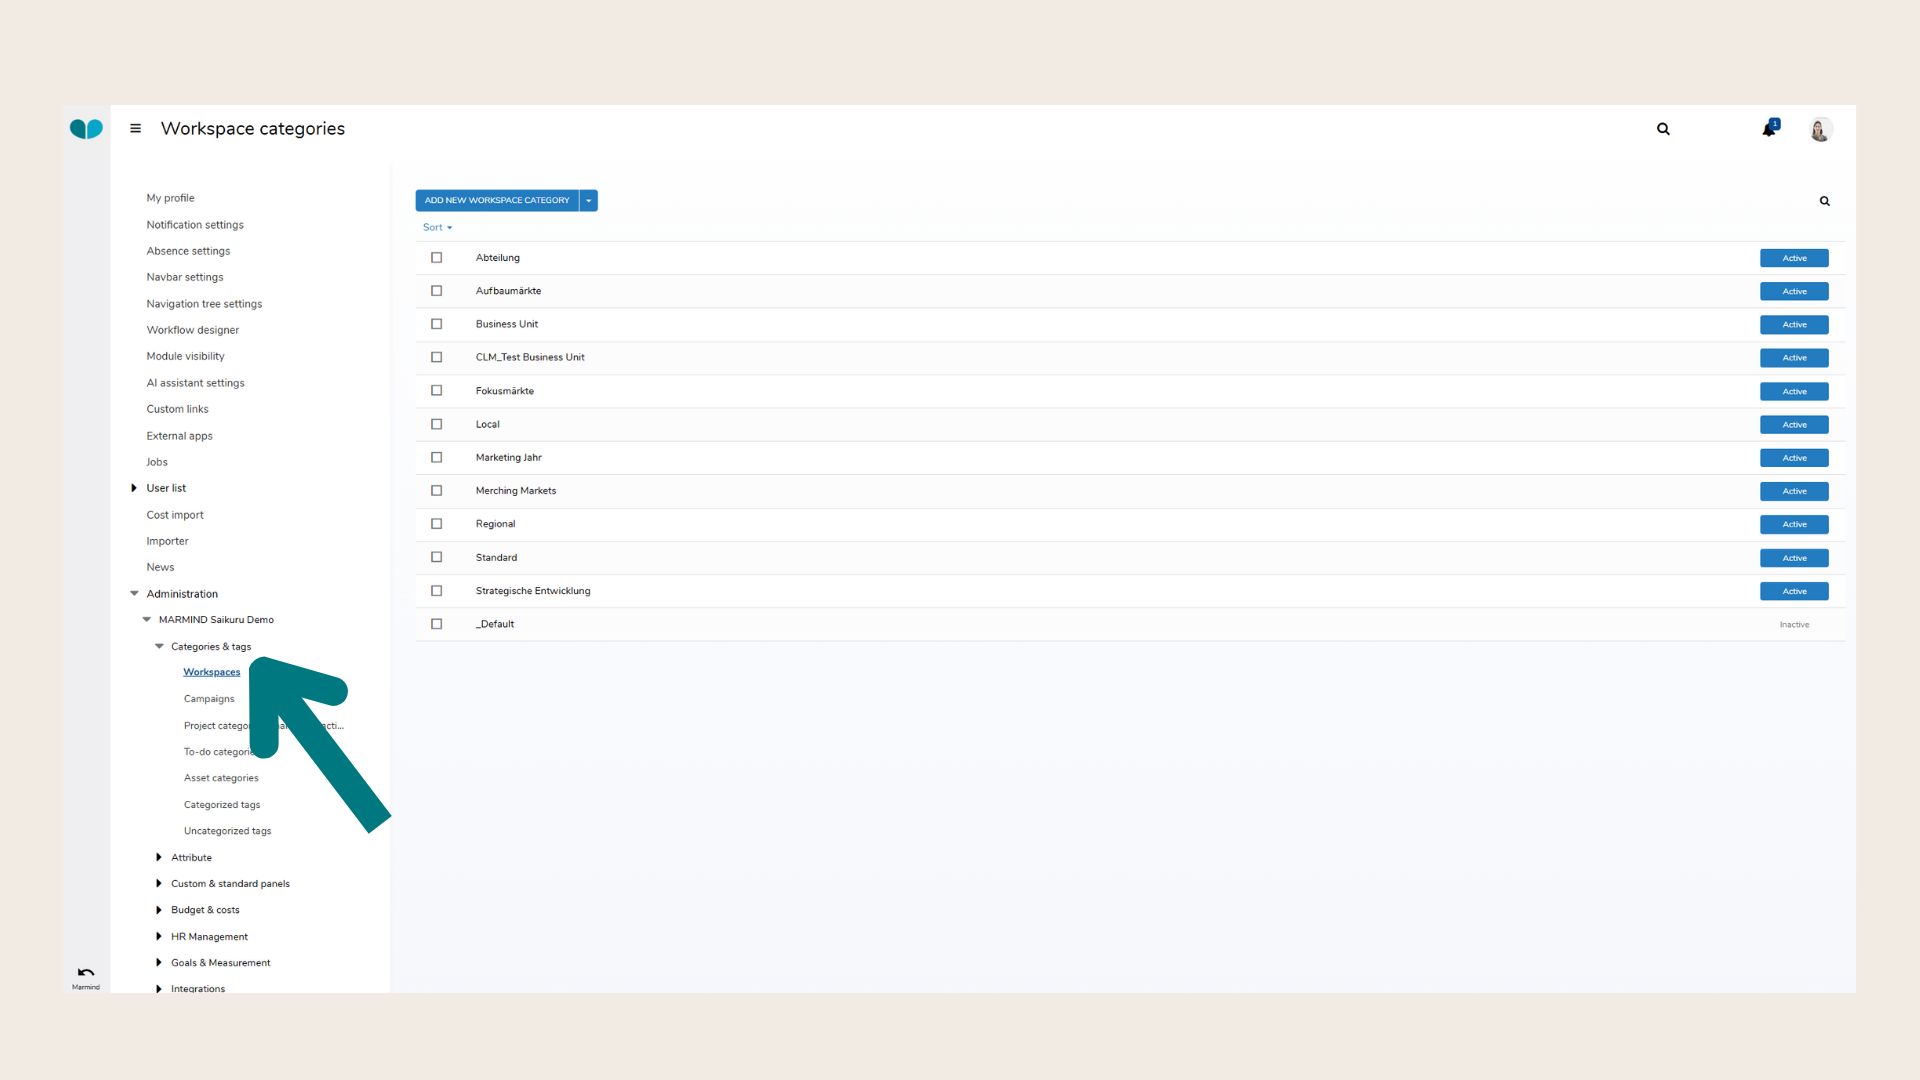Open the Add New Workspace Category dropdown arrow

coord(589,201)
